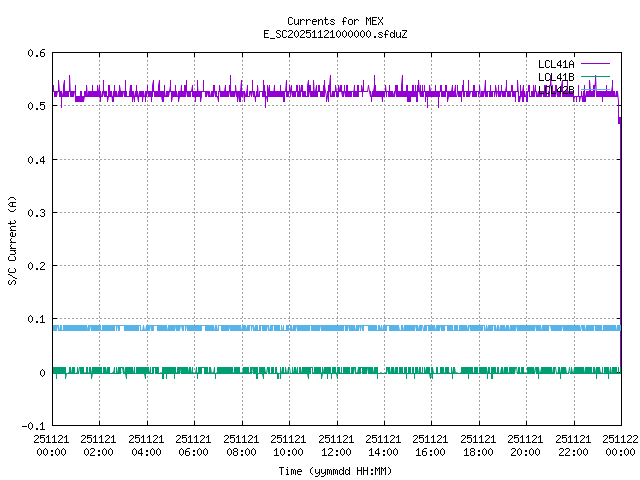Click the LCL41A legend label

coord(555,64)
